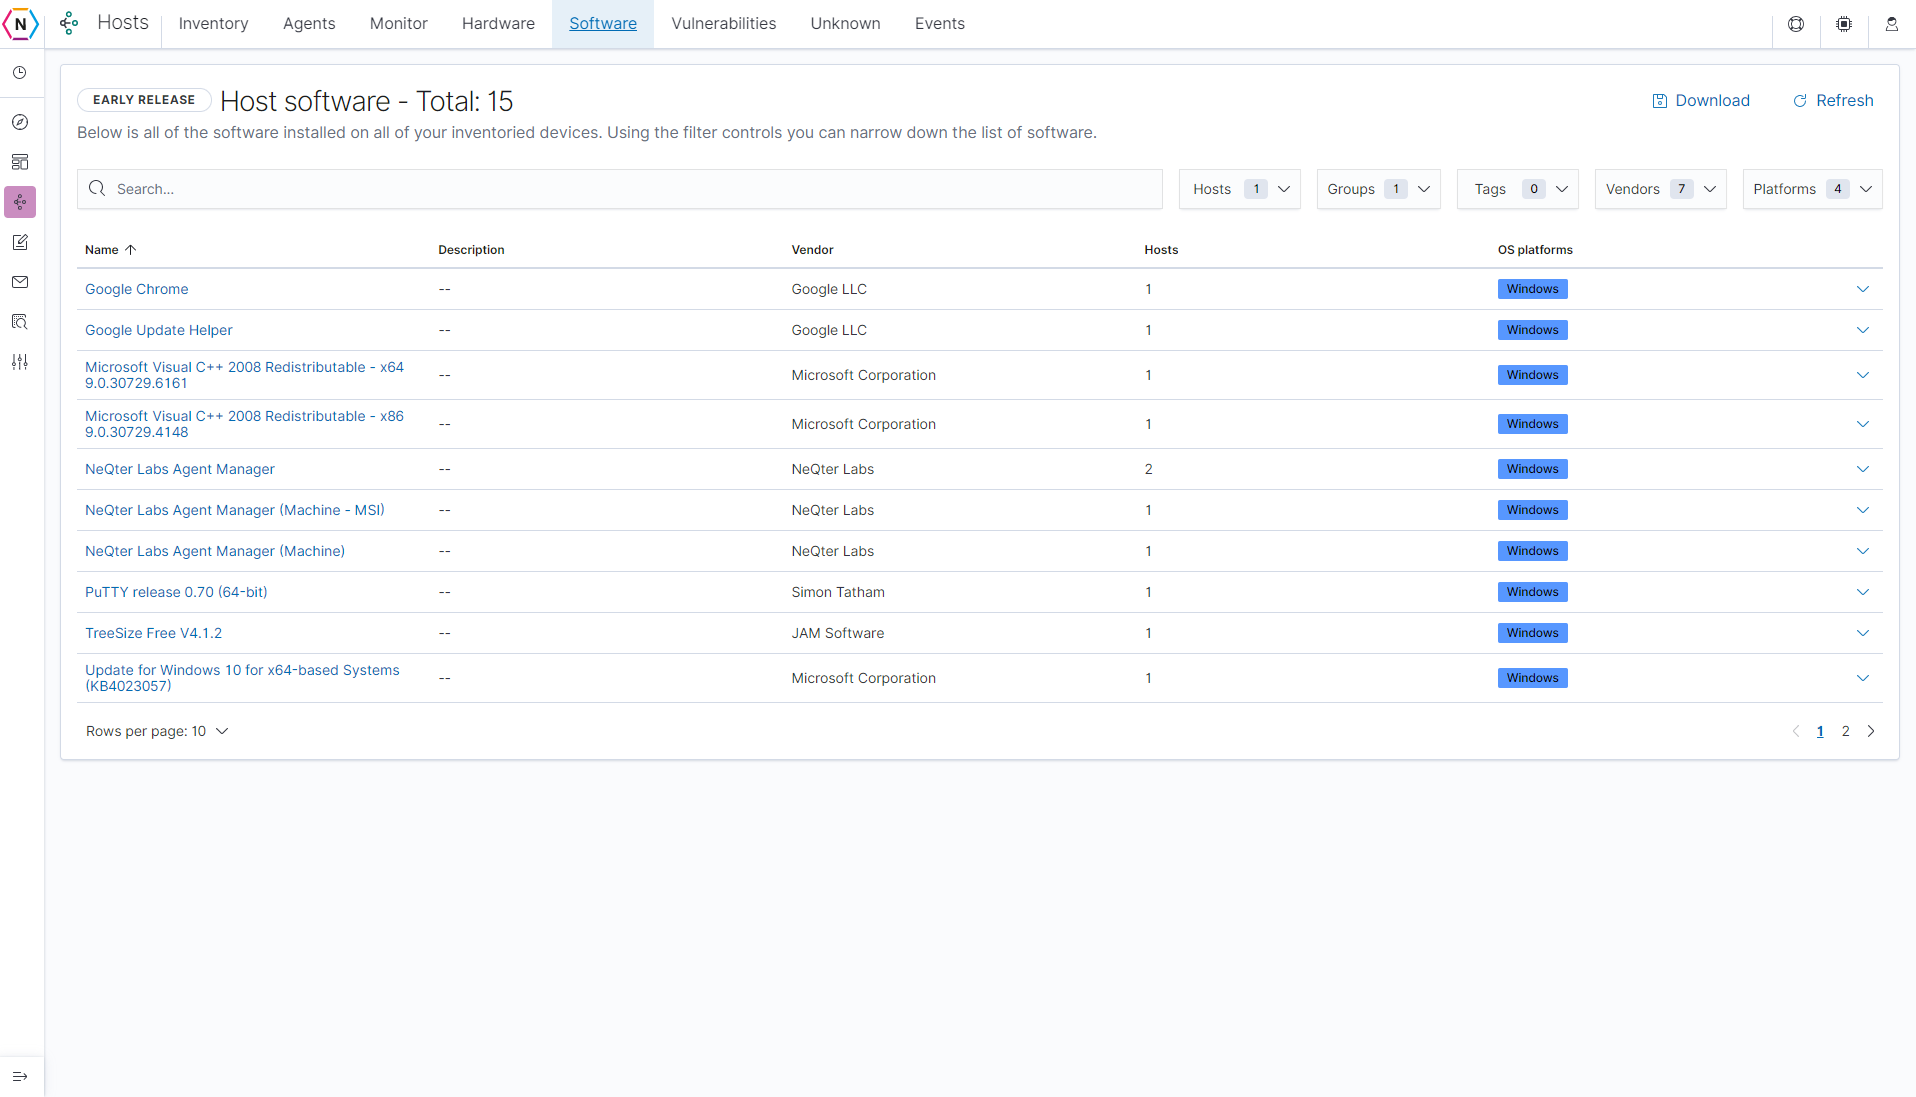Go to the Events tab
This screenshot has height=1097, width=1916.
click(939, 23)
